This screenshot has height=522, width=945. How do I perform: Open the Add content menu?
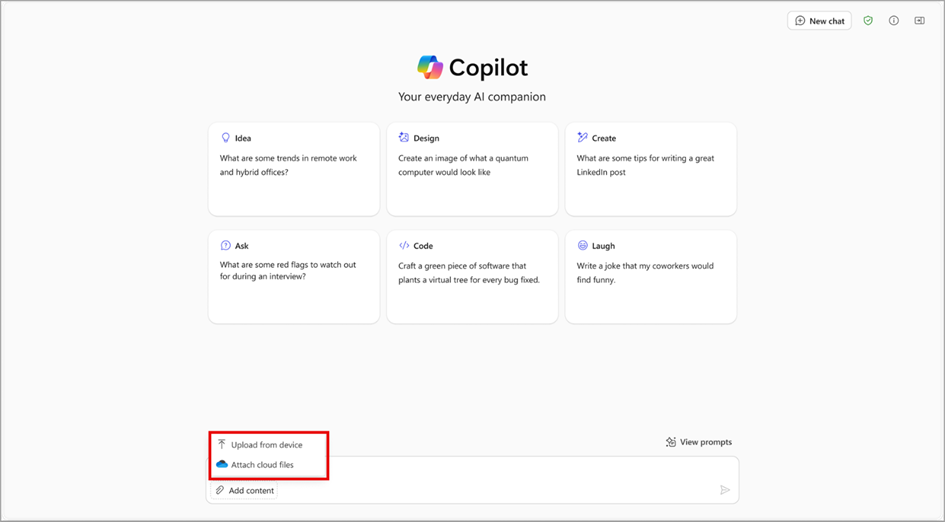pyautogui.click(x=245, y=490)
